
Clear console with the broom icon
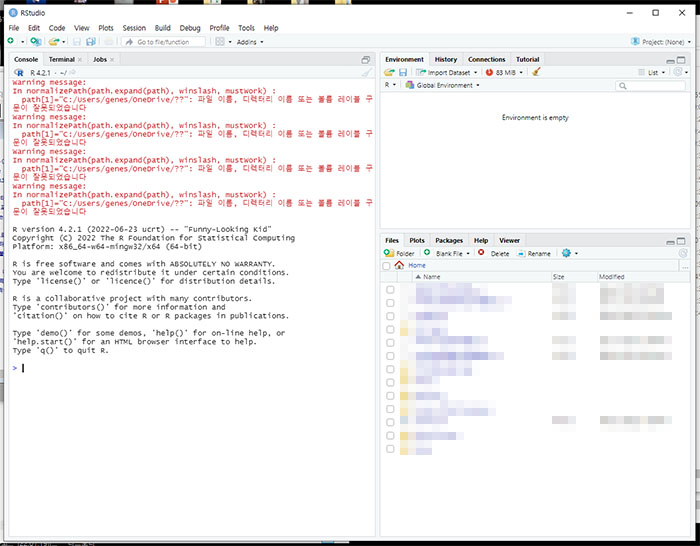click(367, 72)
